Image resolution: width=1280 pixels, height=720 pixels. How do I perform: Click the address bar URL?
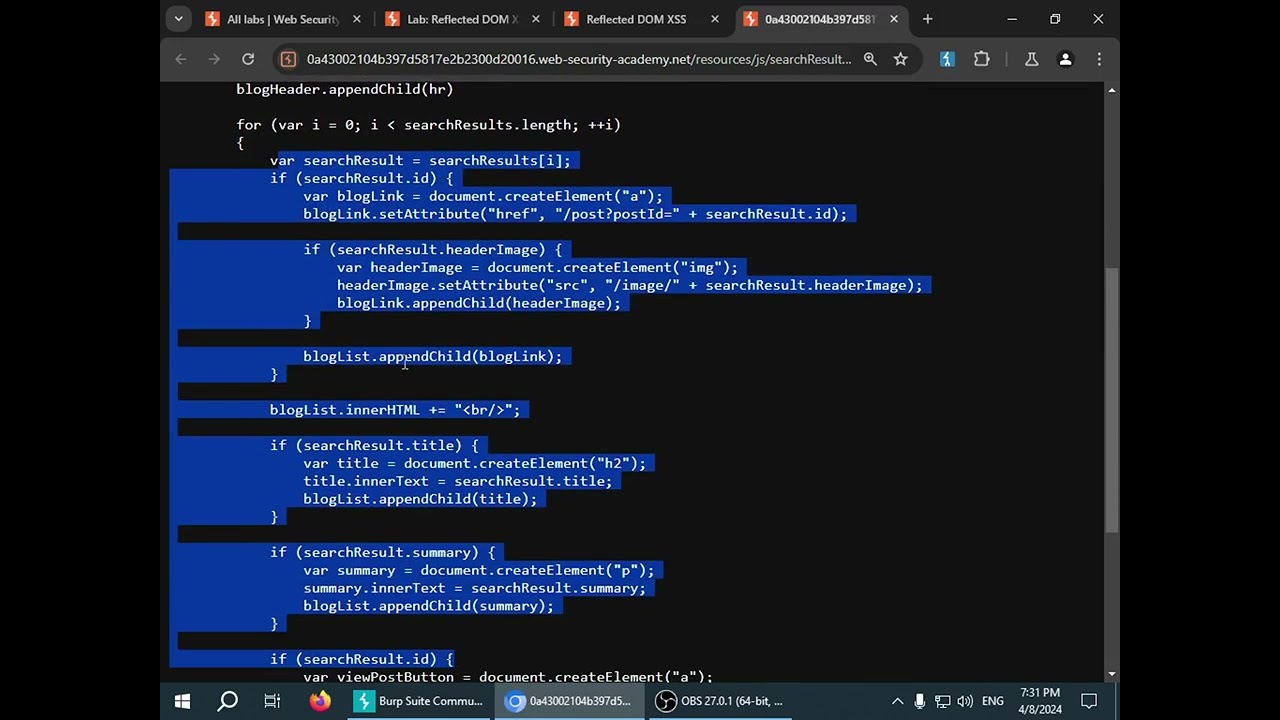tap(579, 59)
